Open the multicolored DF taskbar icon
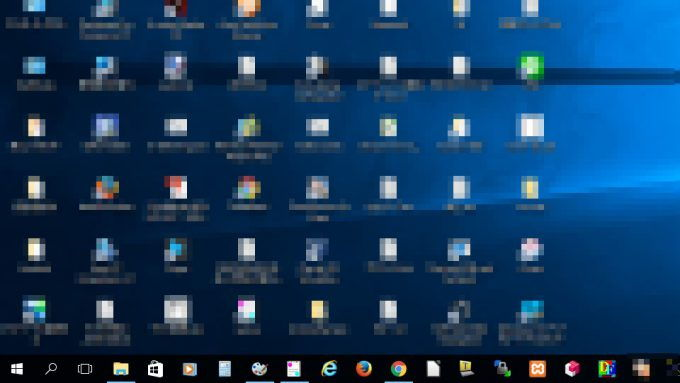The height and width of the screenshot is (383, 680). click(607, 369)
